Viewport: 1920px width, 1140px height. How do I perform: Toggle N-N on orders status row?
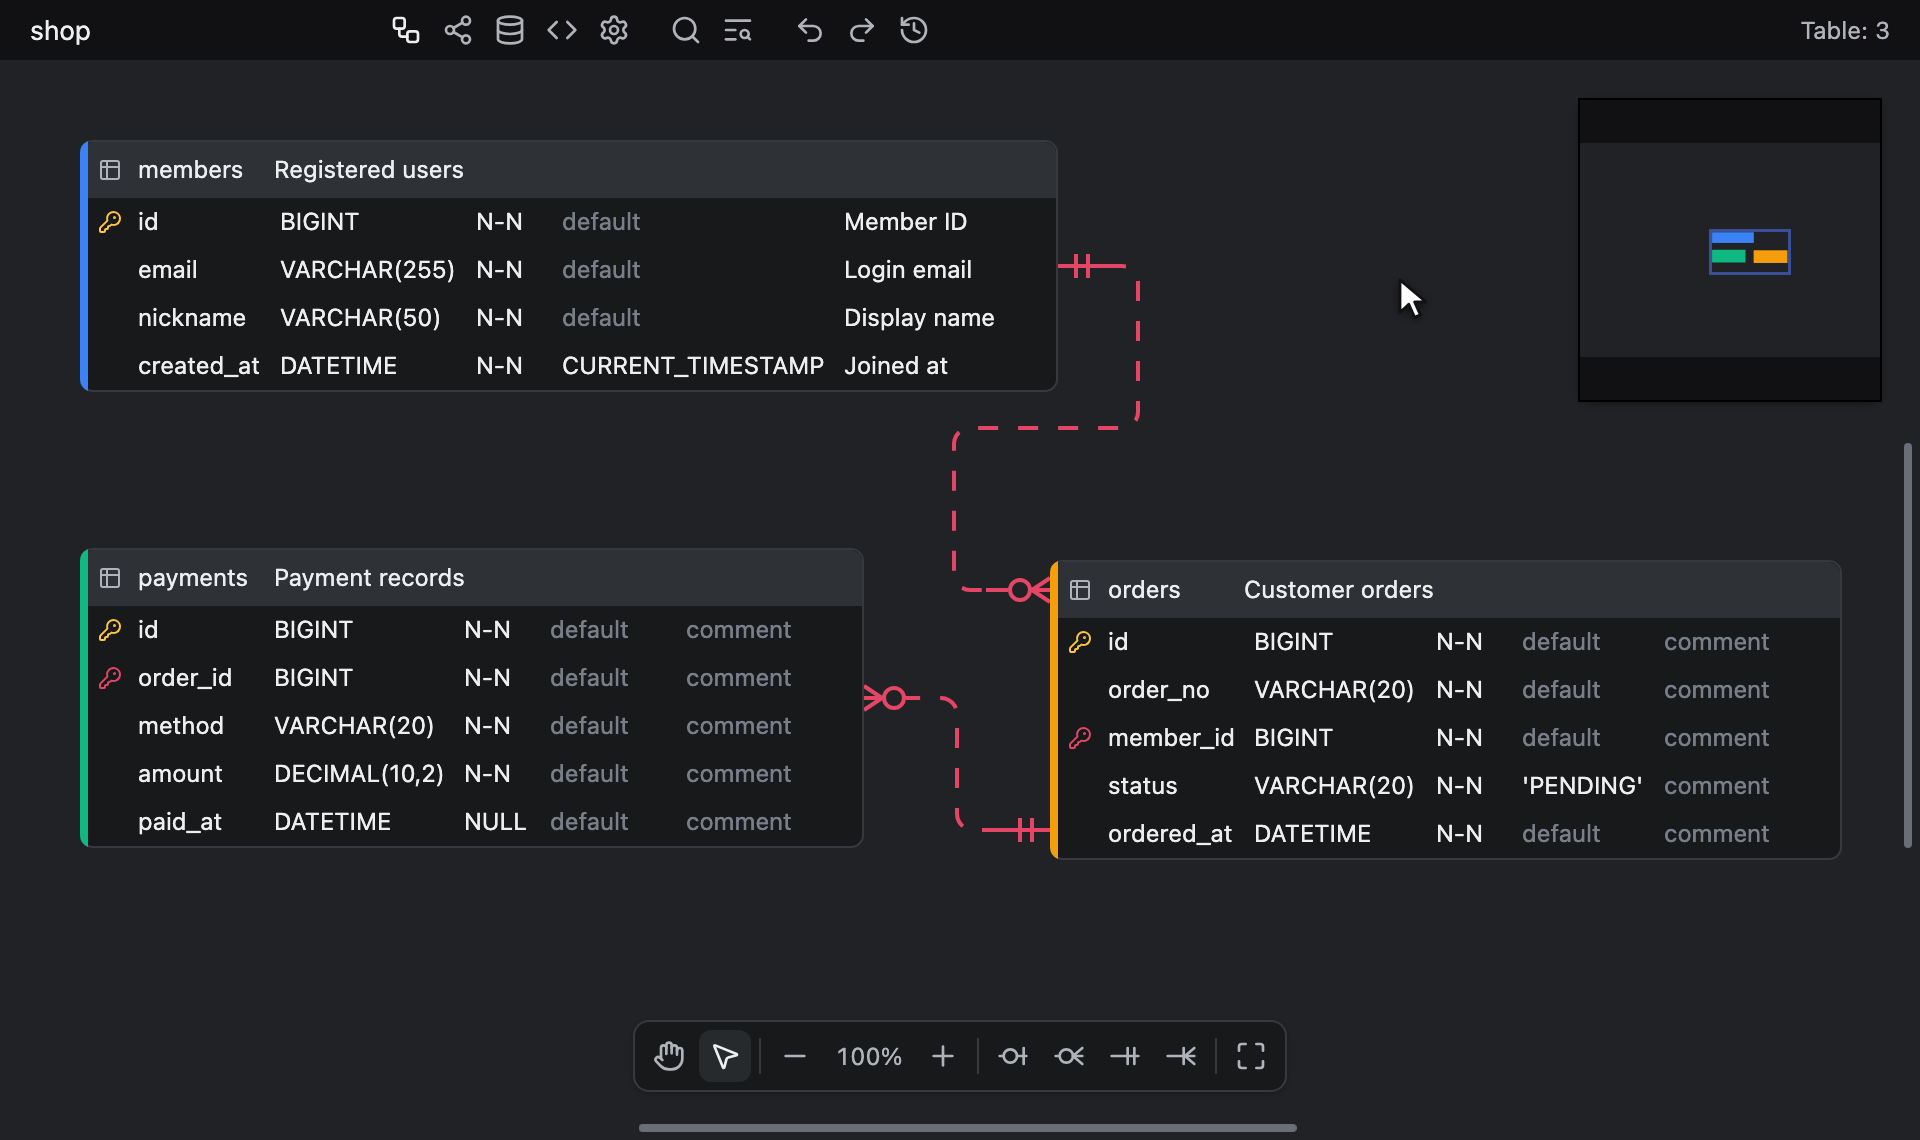click(x=1459, y=786)
